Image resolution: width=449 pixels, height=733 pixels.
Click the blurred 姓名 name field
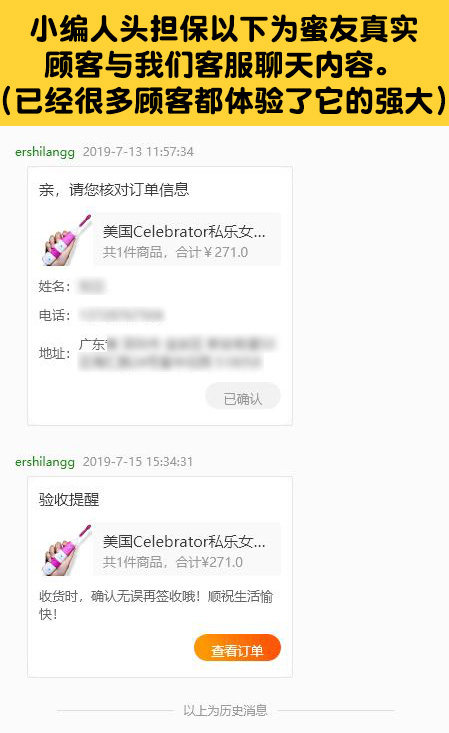coord(91,286)
